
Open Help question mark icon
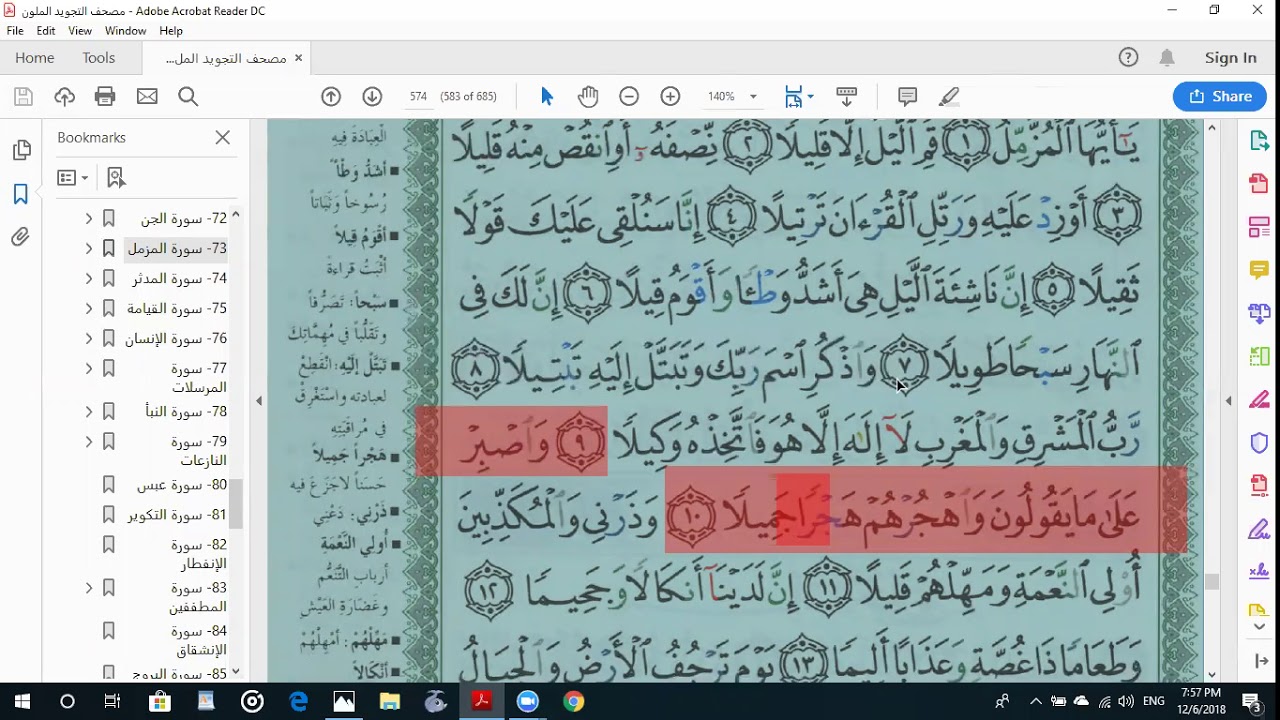coord(1128,58)
